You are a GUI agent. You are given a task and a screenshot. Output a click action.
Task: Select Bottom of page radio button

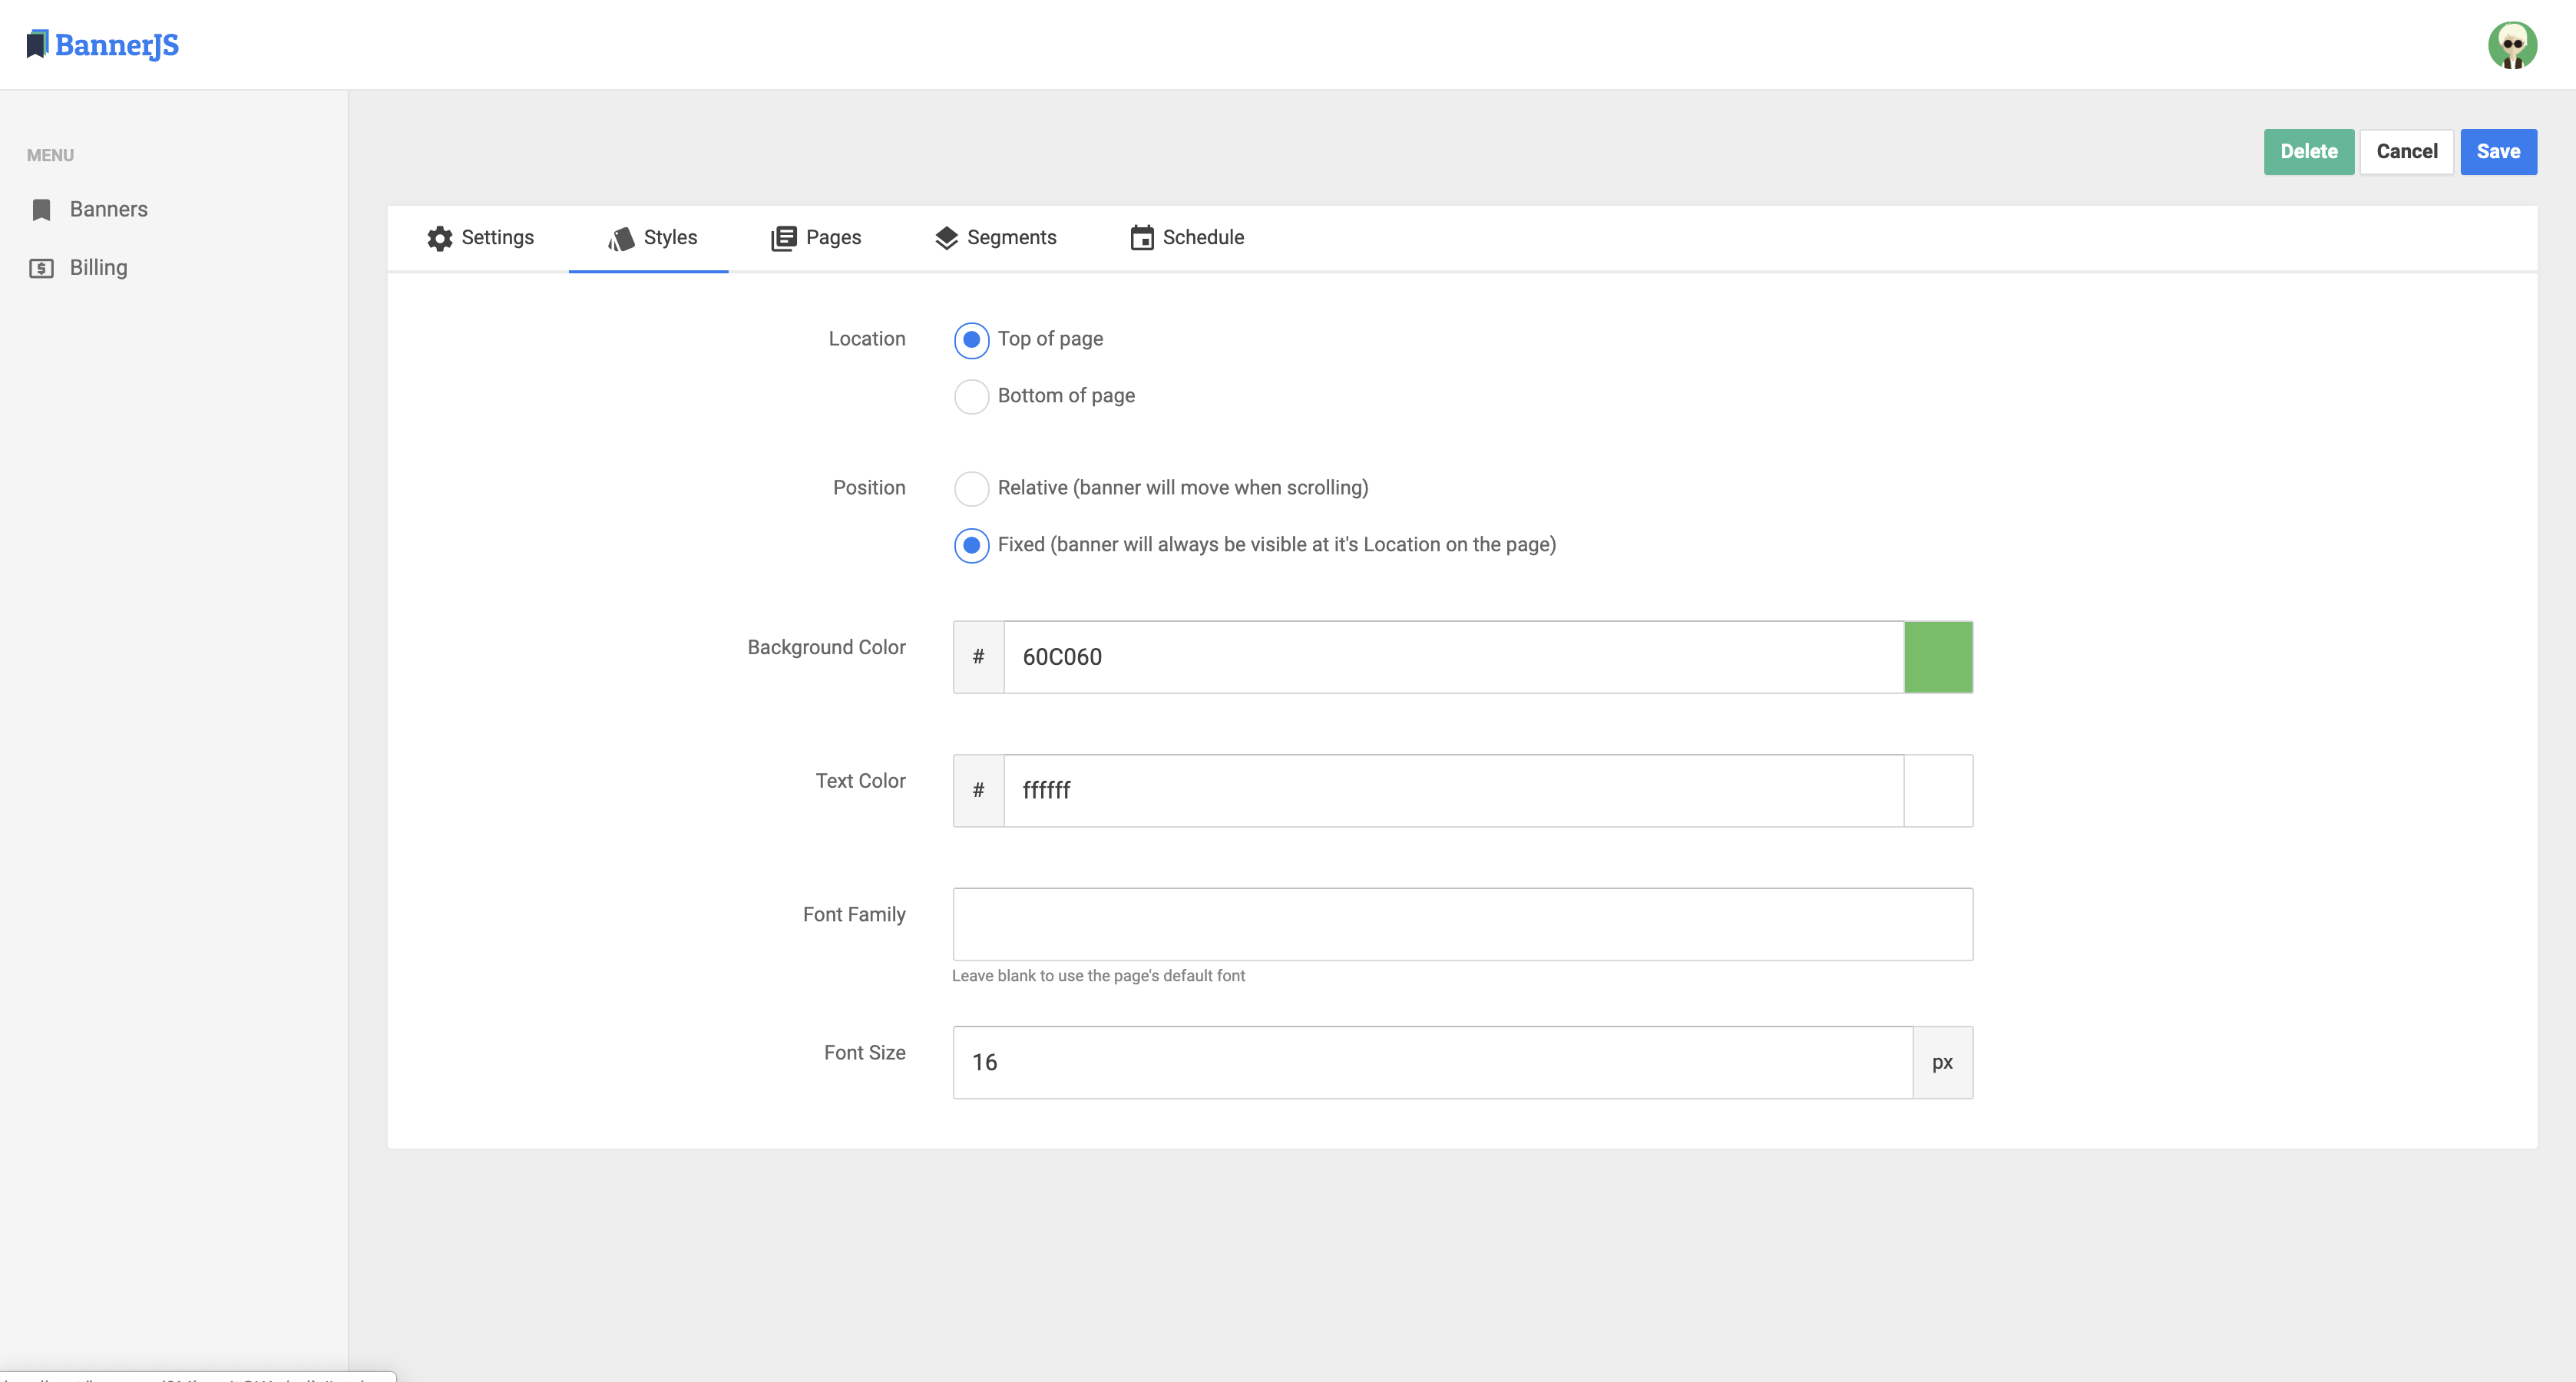[x=971, y=397]
